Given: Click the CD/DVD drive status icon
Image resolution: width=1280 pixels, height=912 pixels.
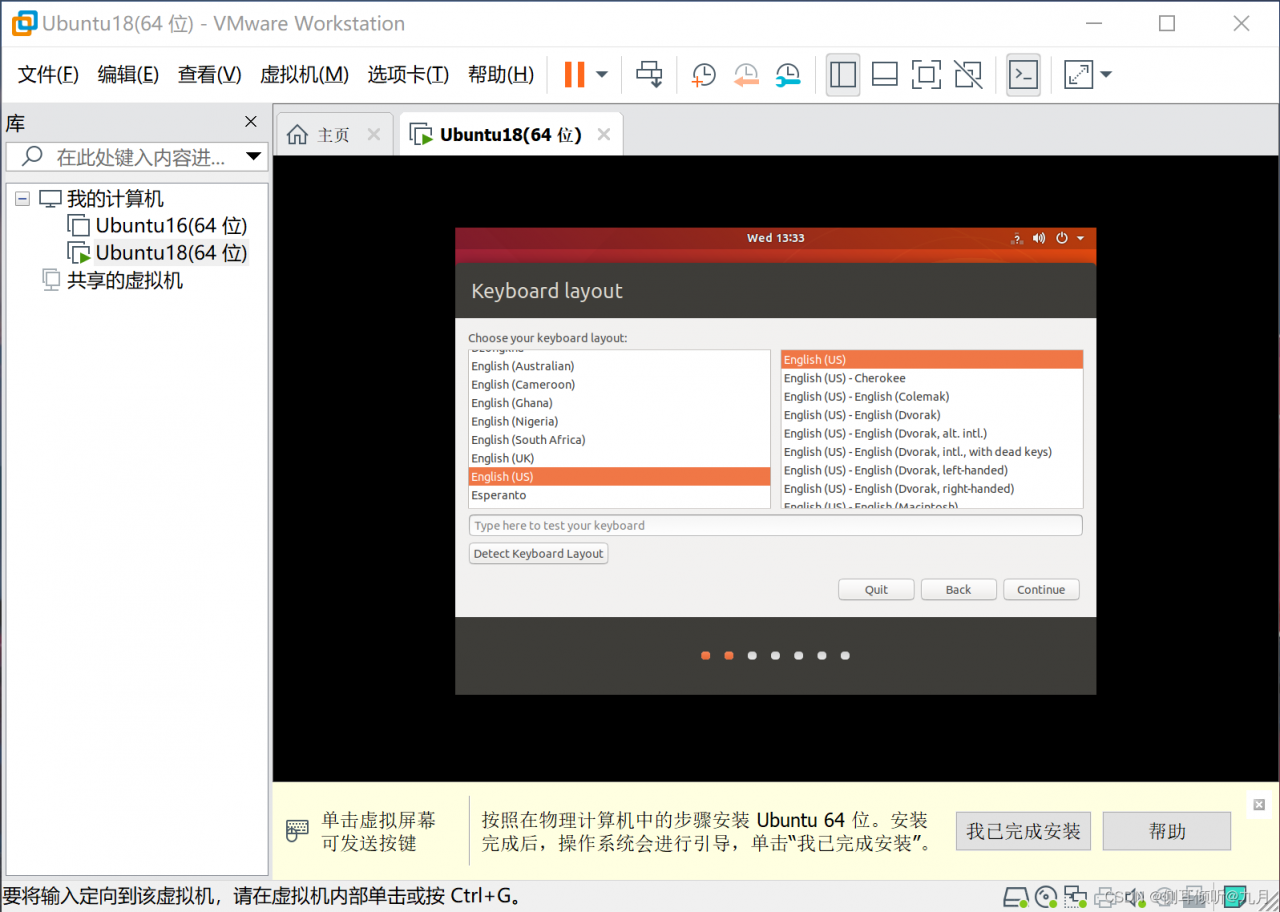Looking at the screenshot, I should point(1046,896).
